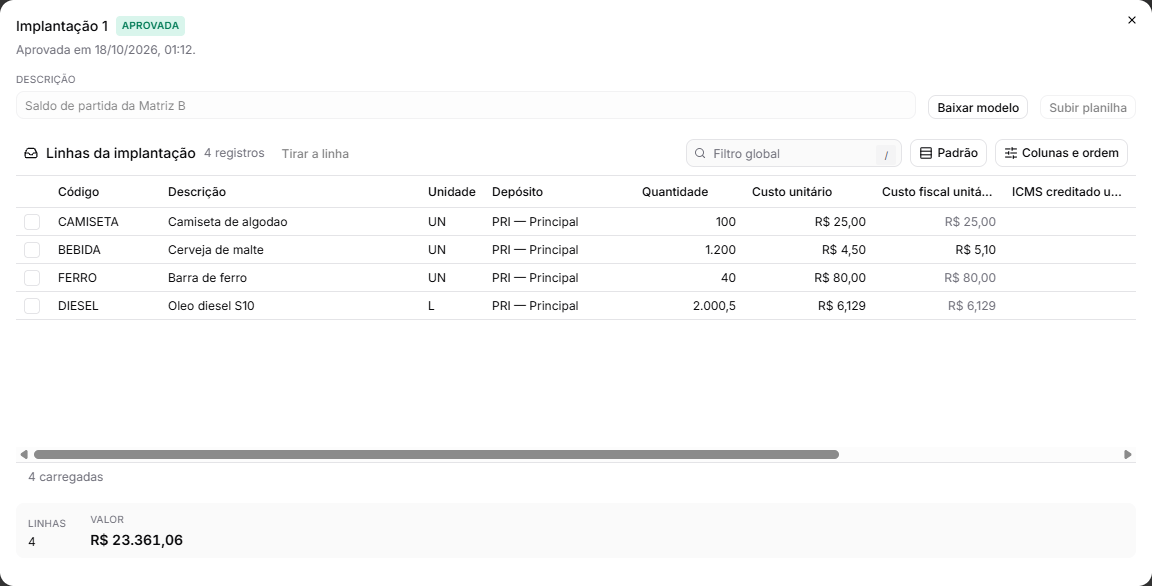Tick the checkbox for the DIESEL row

32,305
